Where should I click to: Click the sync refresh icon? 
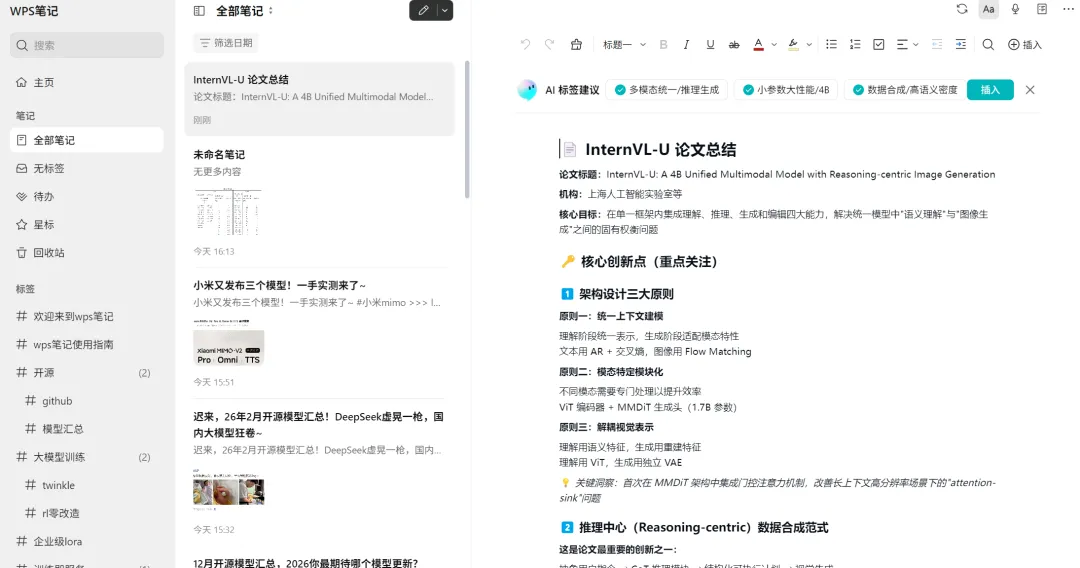962,9
